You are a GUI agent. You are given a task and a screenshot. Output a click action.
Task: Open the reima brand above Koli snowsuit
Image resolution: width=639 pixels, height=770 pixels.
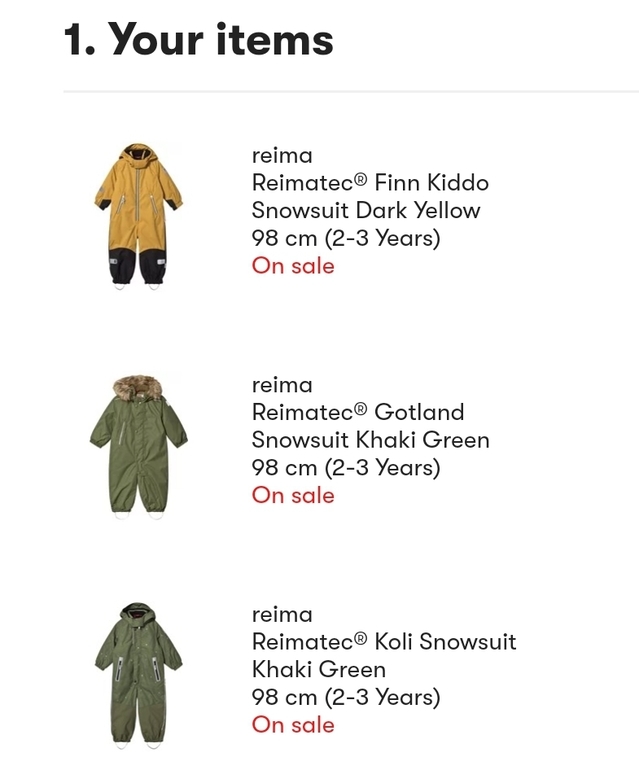pyautogui.click(x=282, y=614)
